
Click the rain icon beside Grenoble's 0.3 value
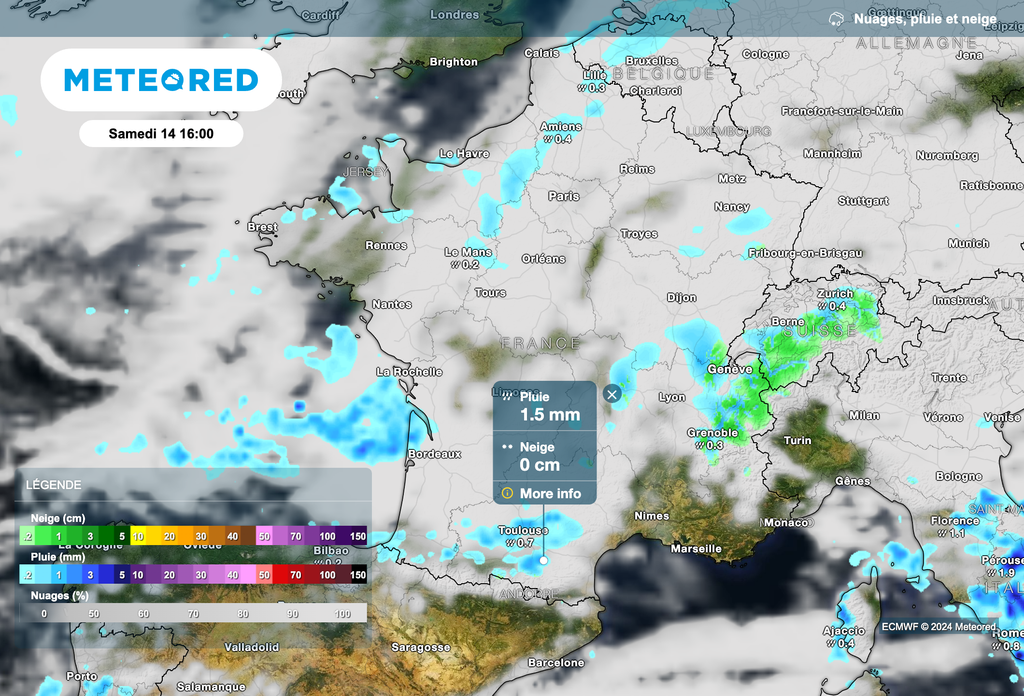(699, 445)
